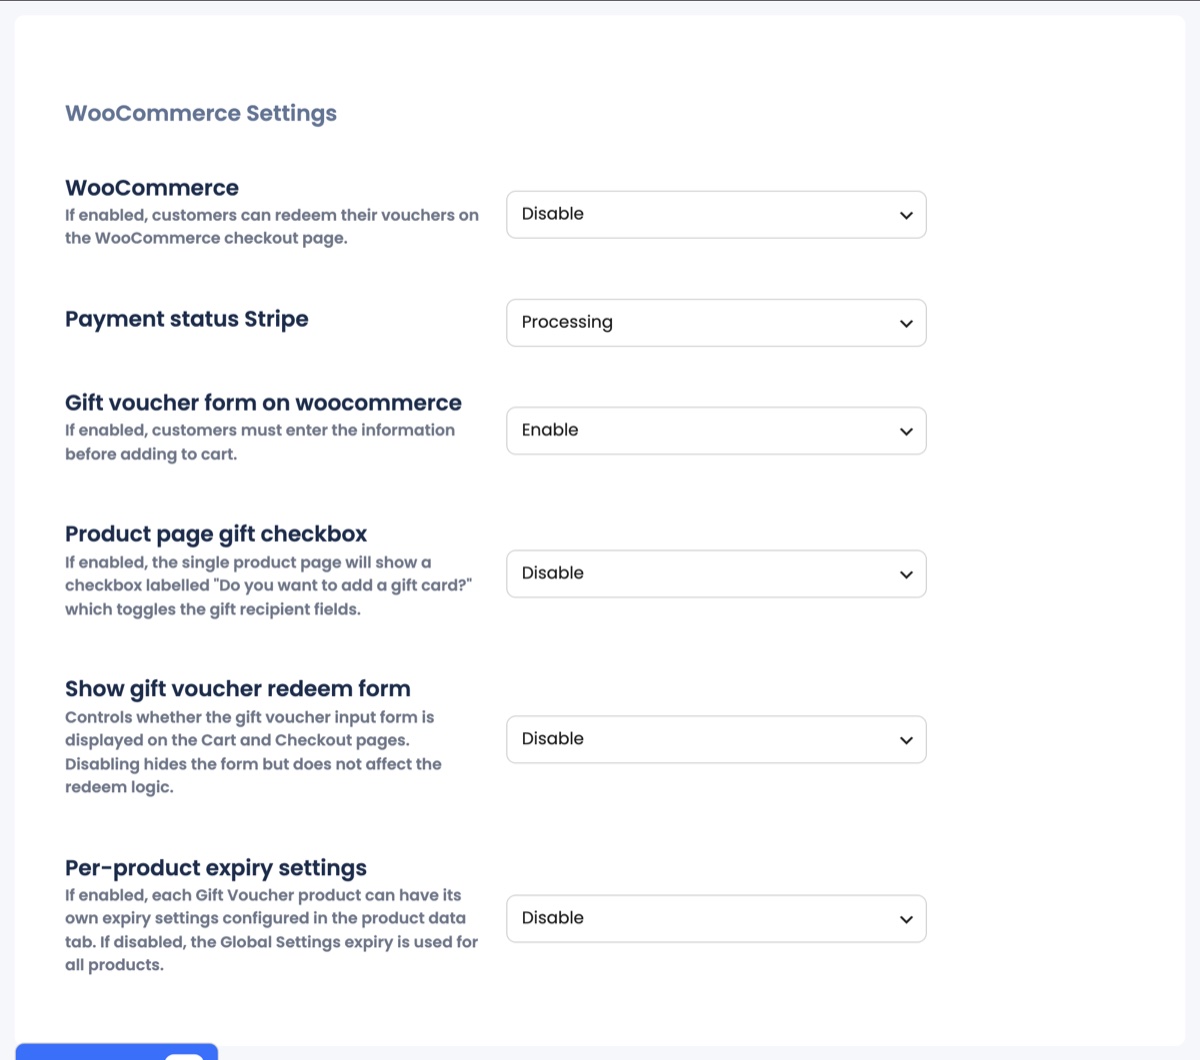Open the WooCommerce Disable dropdown

coord(716,215)
